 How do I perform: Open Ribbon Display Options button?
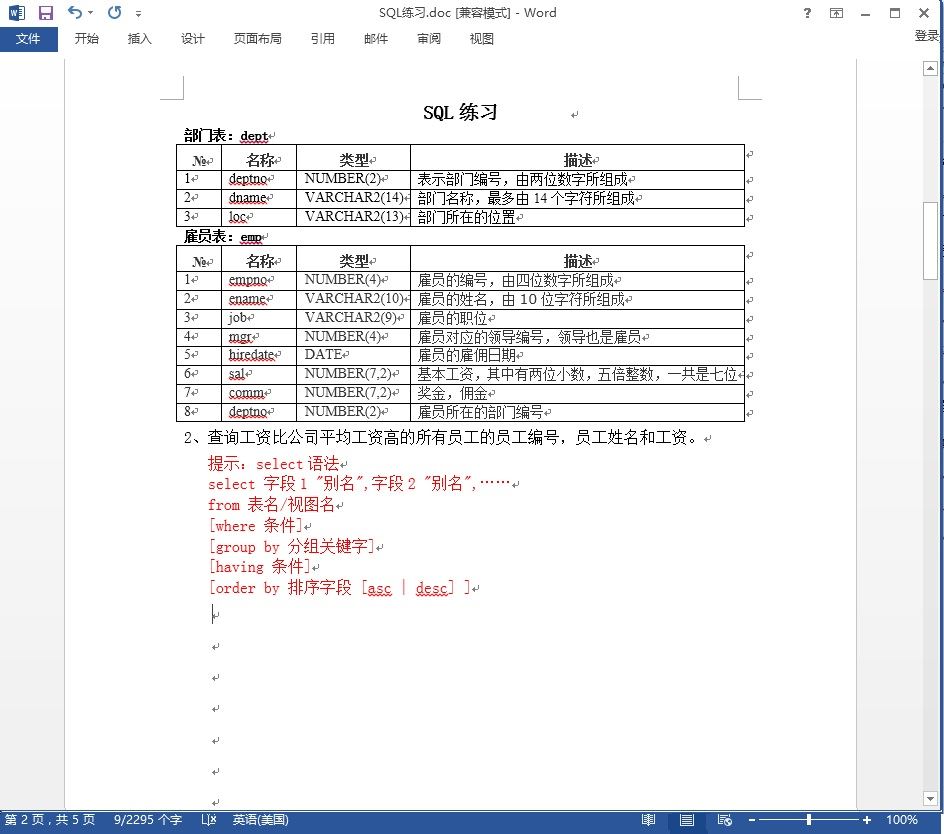tap(836, 13)
